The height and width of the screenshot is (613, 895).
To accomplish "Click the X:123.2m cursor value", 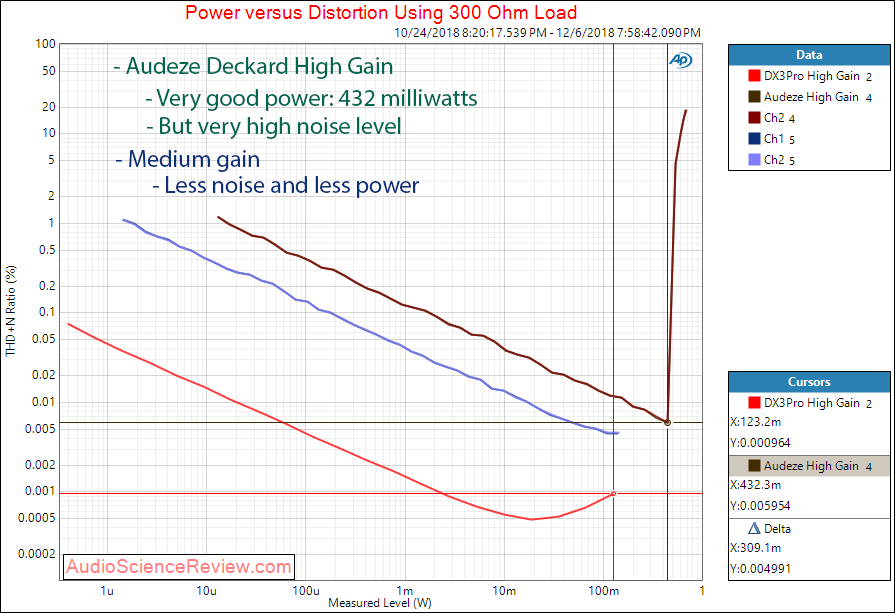I will pos(756,422).
